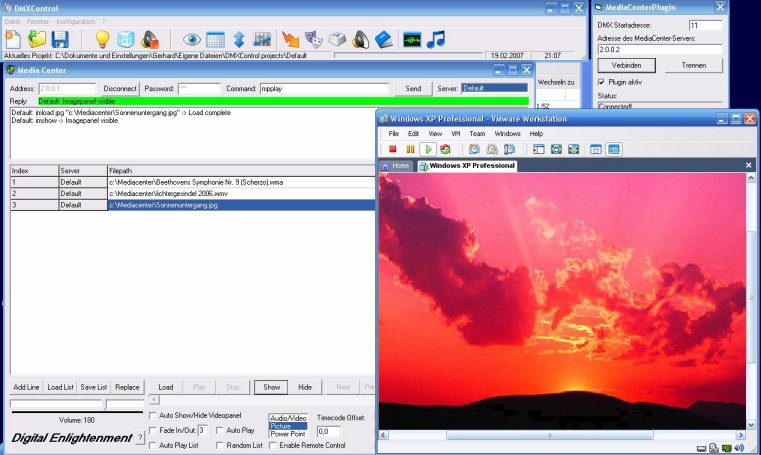Click the eye icon in DMXControl toolbar
The image size is (761, 455).
point(193,39)
